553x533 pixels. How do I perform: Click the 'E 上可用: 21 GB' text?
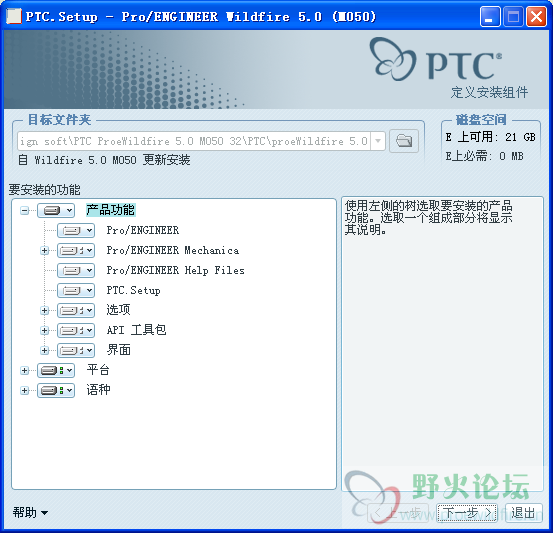[x=491, y=137]
